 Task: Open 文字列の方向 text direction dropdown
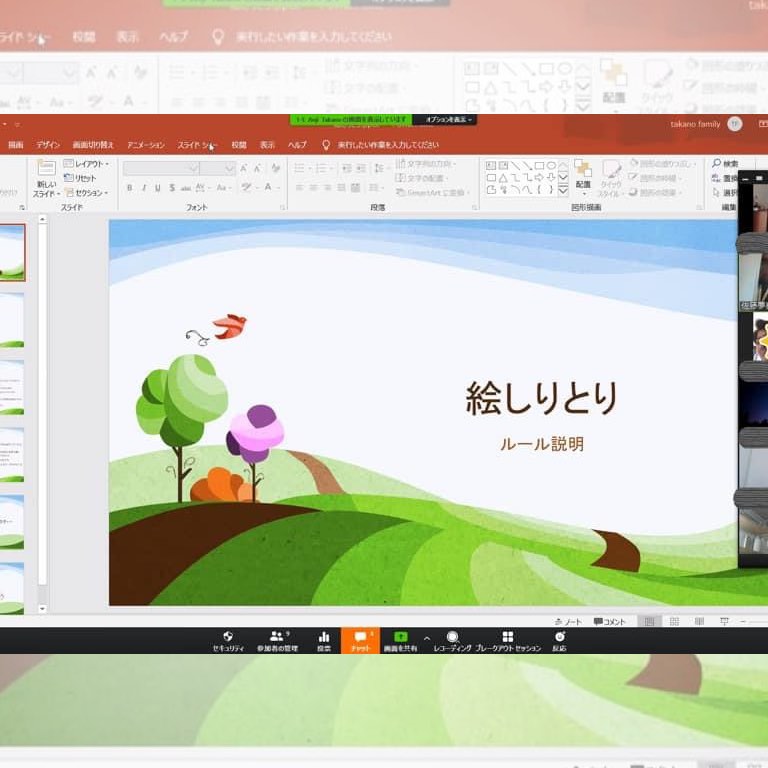(x=425, y=163)
